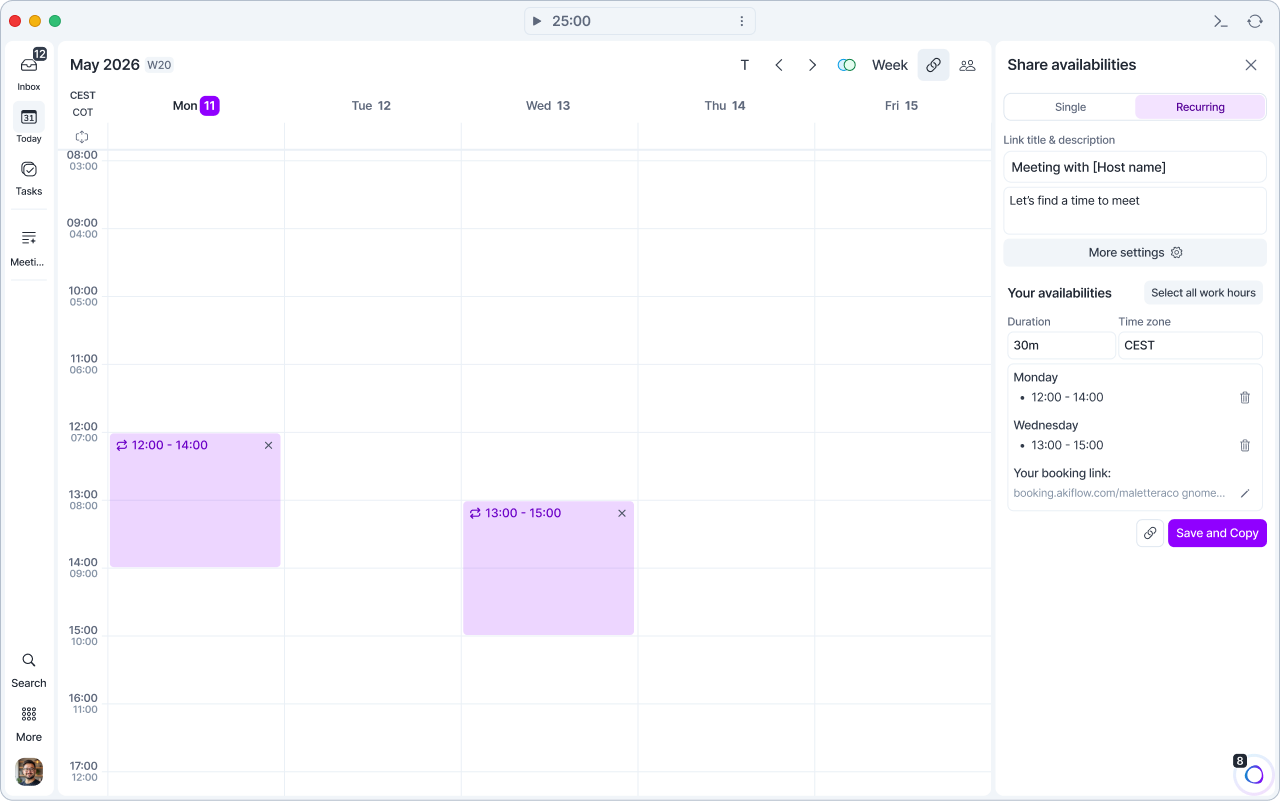Close the Share availabilities panel
Screen dimensions: 1280x801
(x=1251, y=65)
